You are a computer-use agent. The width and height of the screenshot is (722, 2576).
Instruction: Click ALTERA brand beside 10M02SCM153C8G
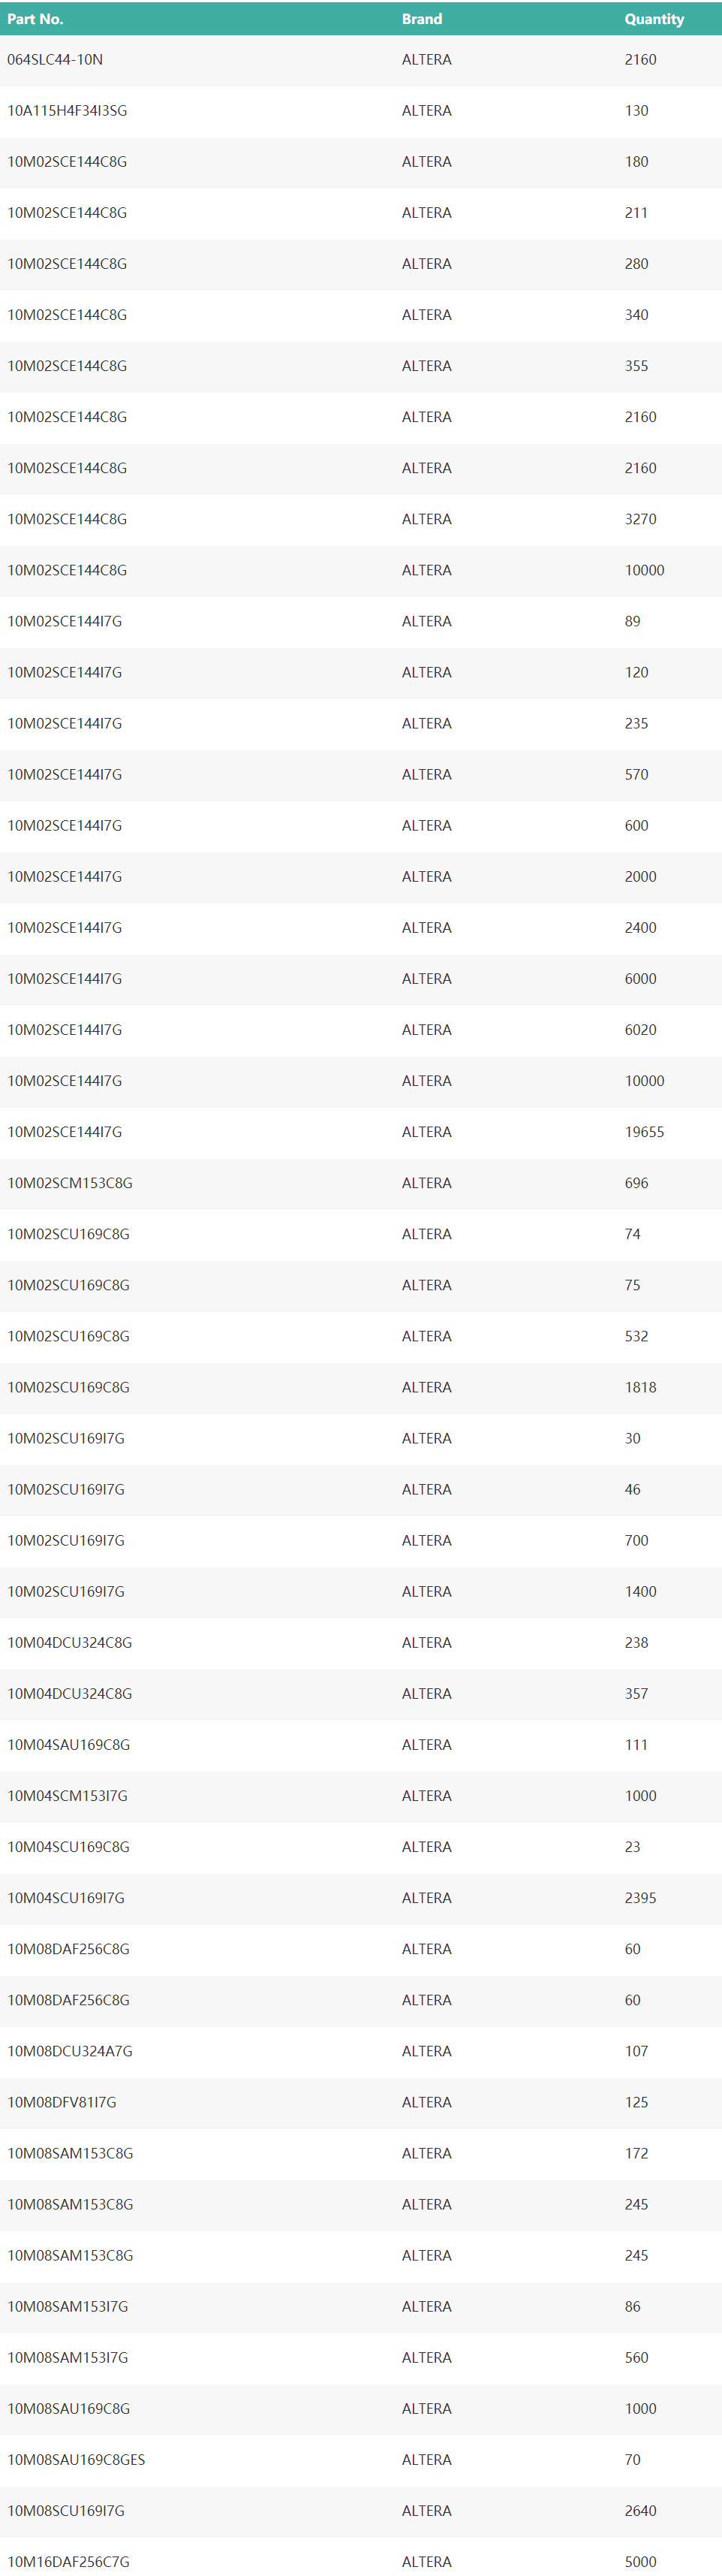(x=426, y=1183)
